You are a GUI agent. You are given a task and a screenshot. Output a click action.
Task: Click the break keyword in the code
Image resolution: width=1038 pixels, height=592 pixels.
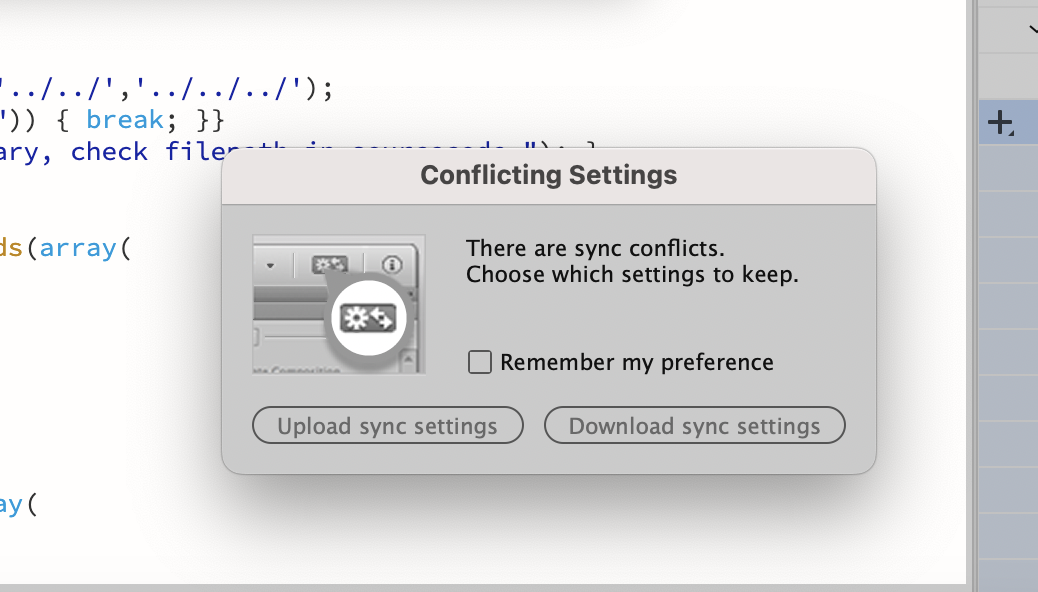tap(124, 118)
